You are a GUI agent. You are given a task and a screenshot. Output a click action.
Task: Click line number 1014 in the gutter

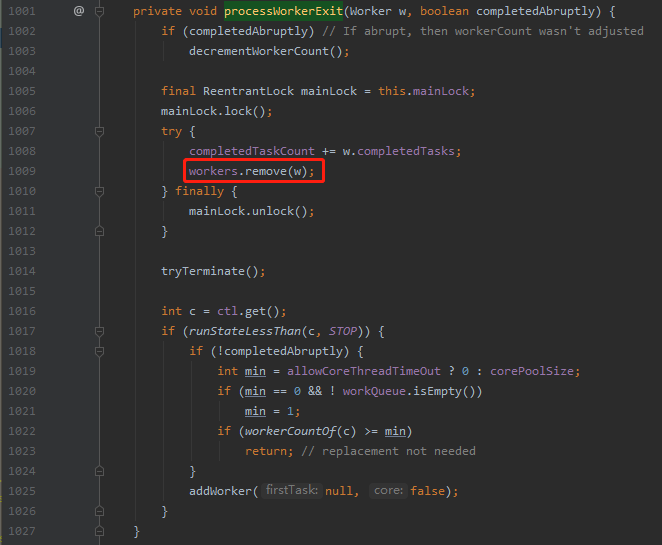tap(22, 271)
